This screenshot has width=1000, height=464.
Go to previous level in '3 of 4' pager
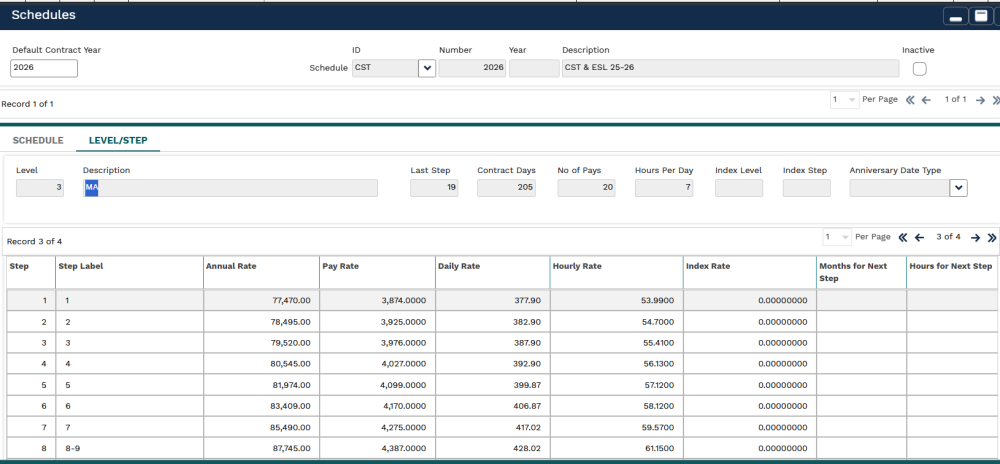click(919, 237)
